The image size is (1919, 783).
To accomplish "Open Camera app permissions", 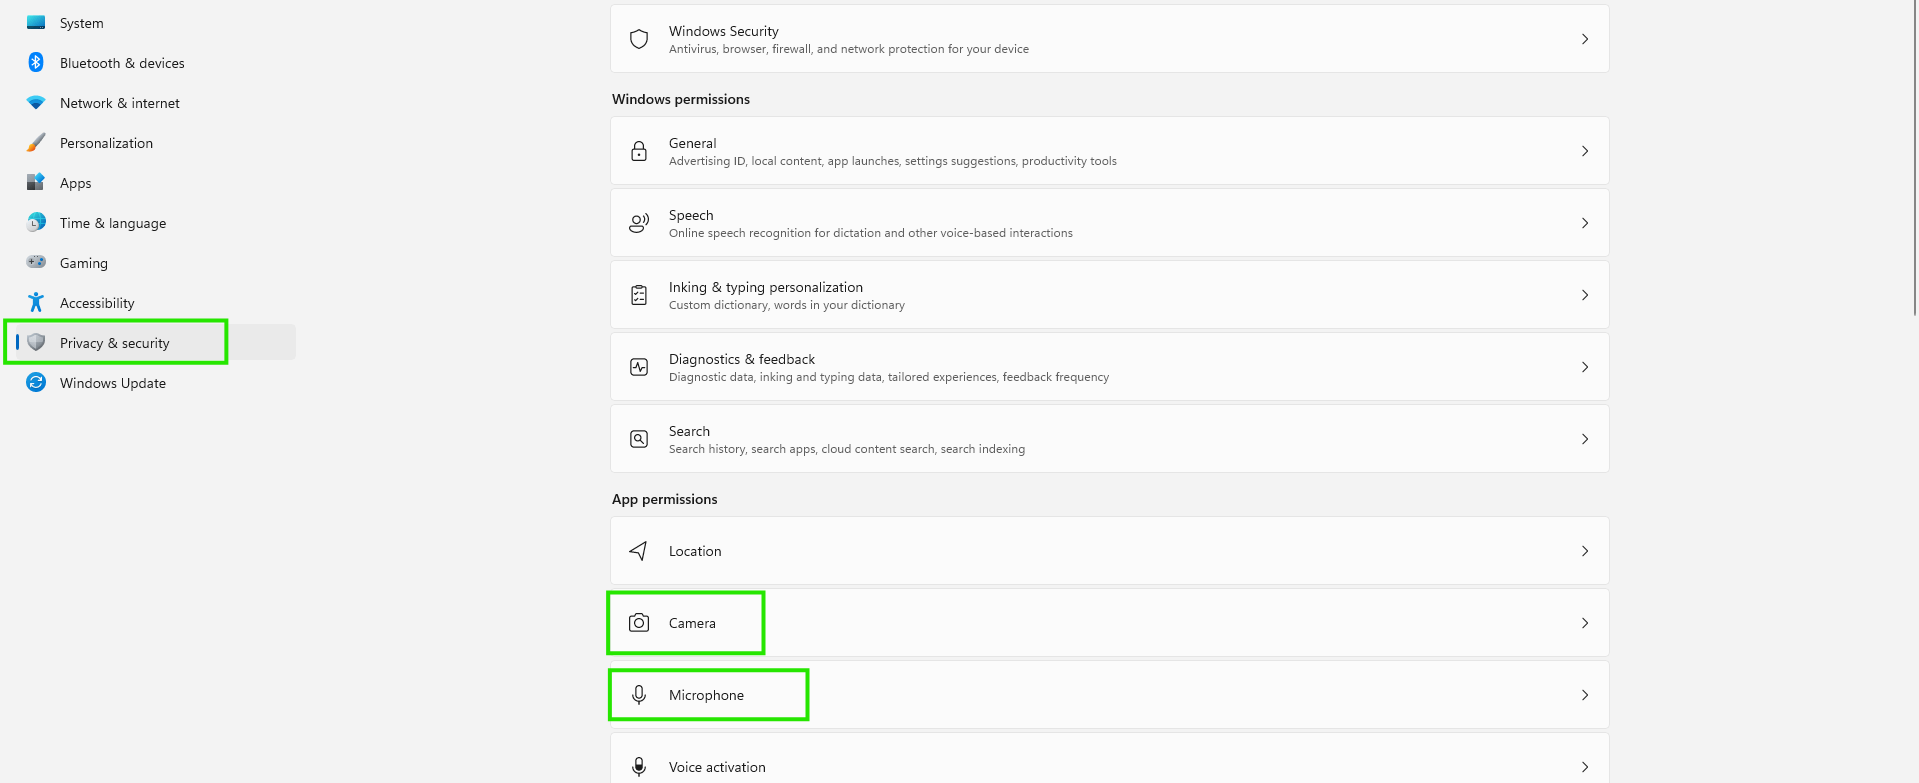I will pos(1109,623).
